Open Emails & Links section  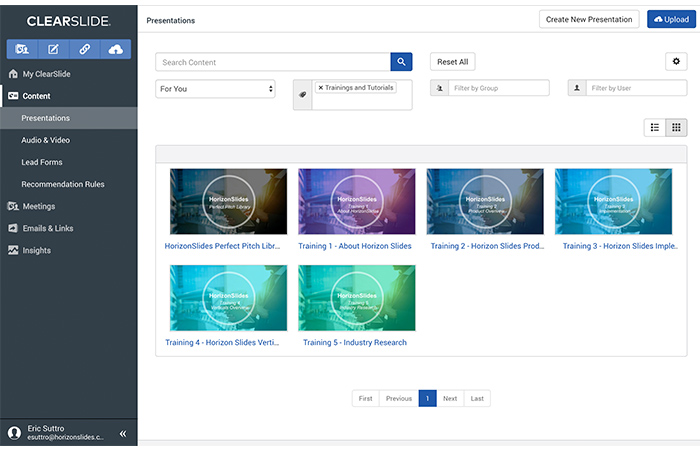48,229
